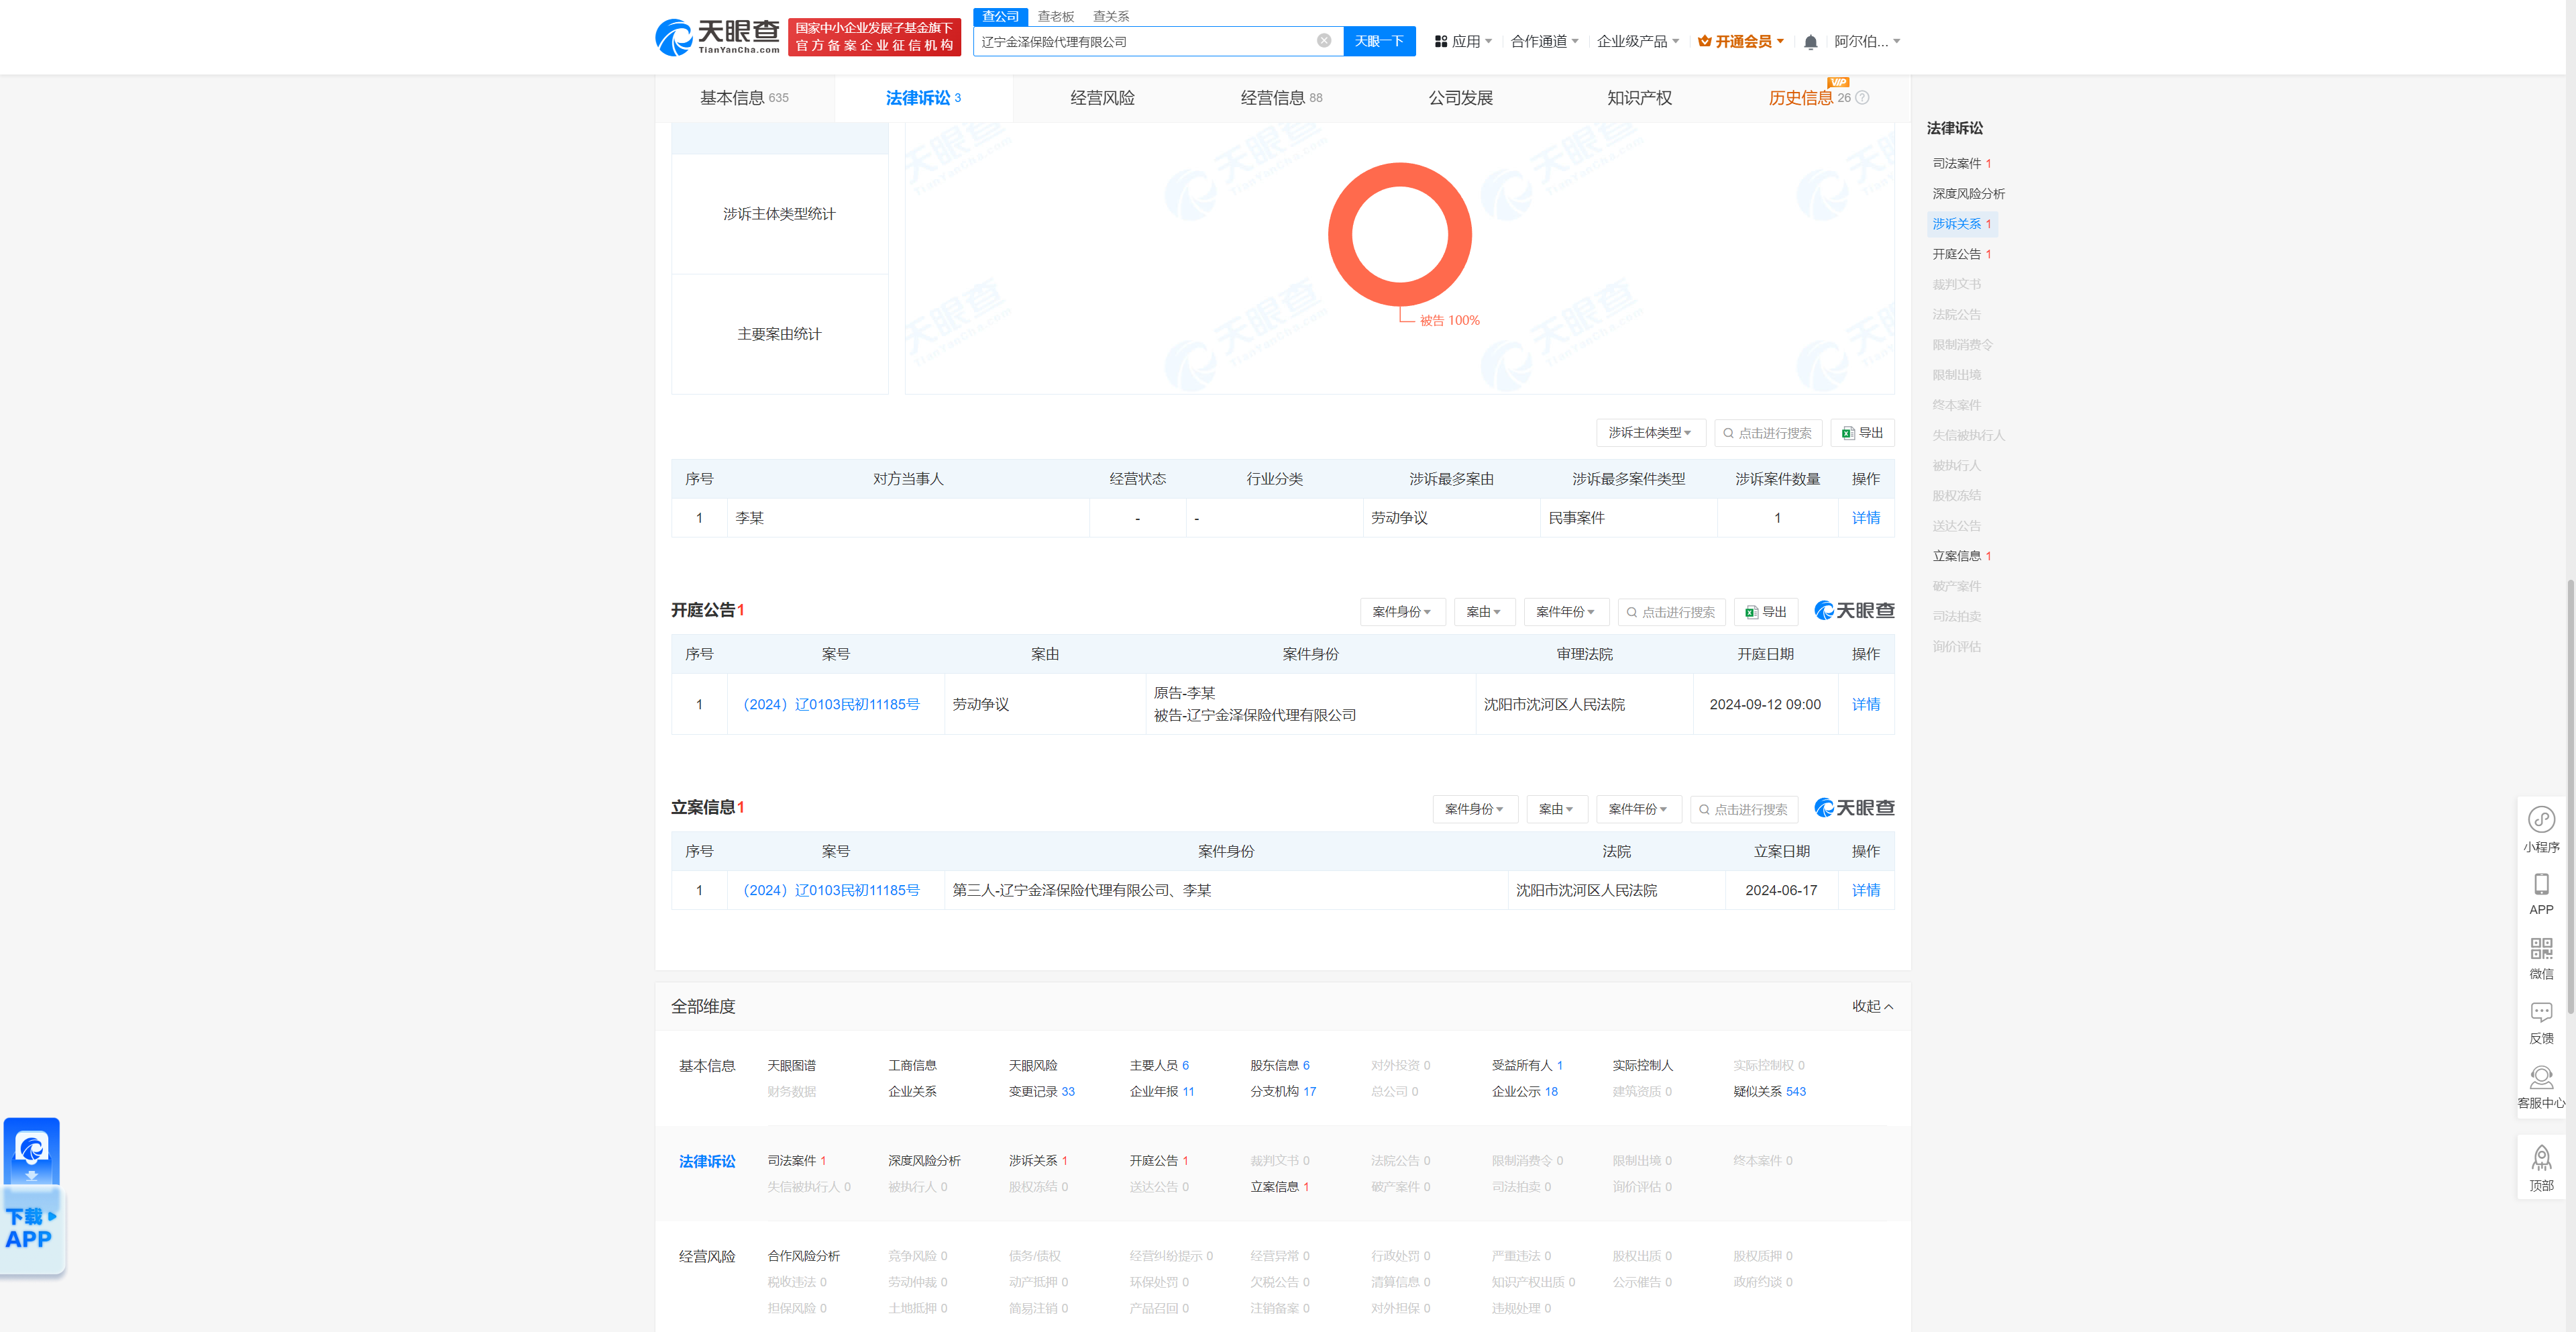Open 案由 dropdown in 立案信息
The image size is (2576, 1332).
pyautogui.click(x=1557, y=809)
